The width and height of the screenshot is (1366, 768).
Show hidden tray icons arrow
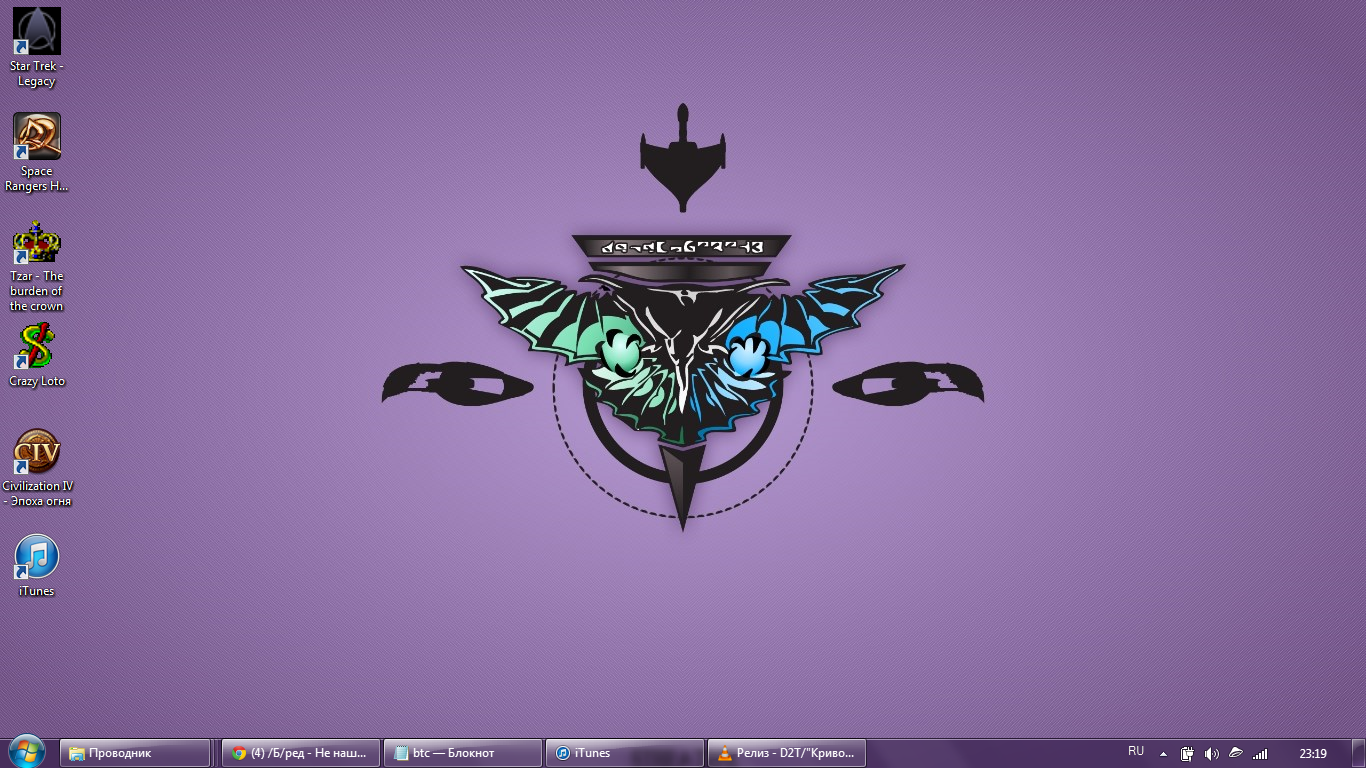1163,753
